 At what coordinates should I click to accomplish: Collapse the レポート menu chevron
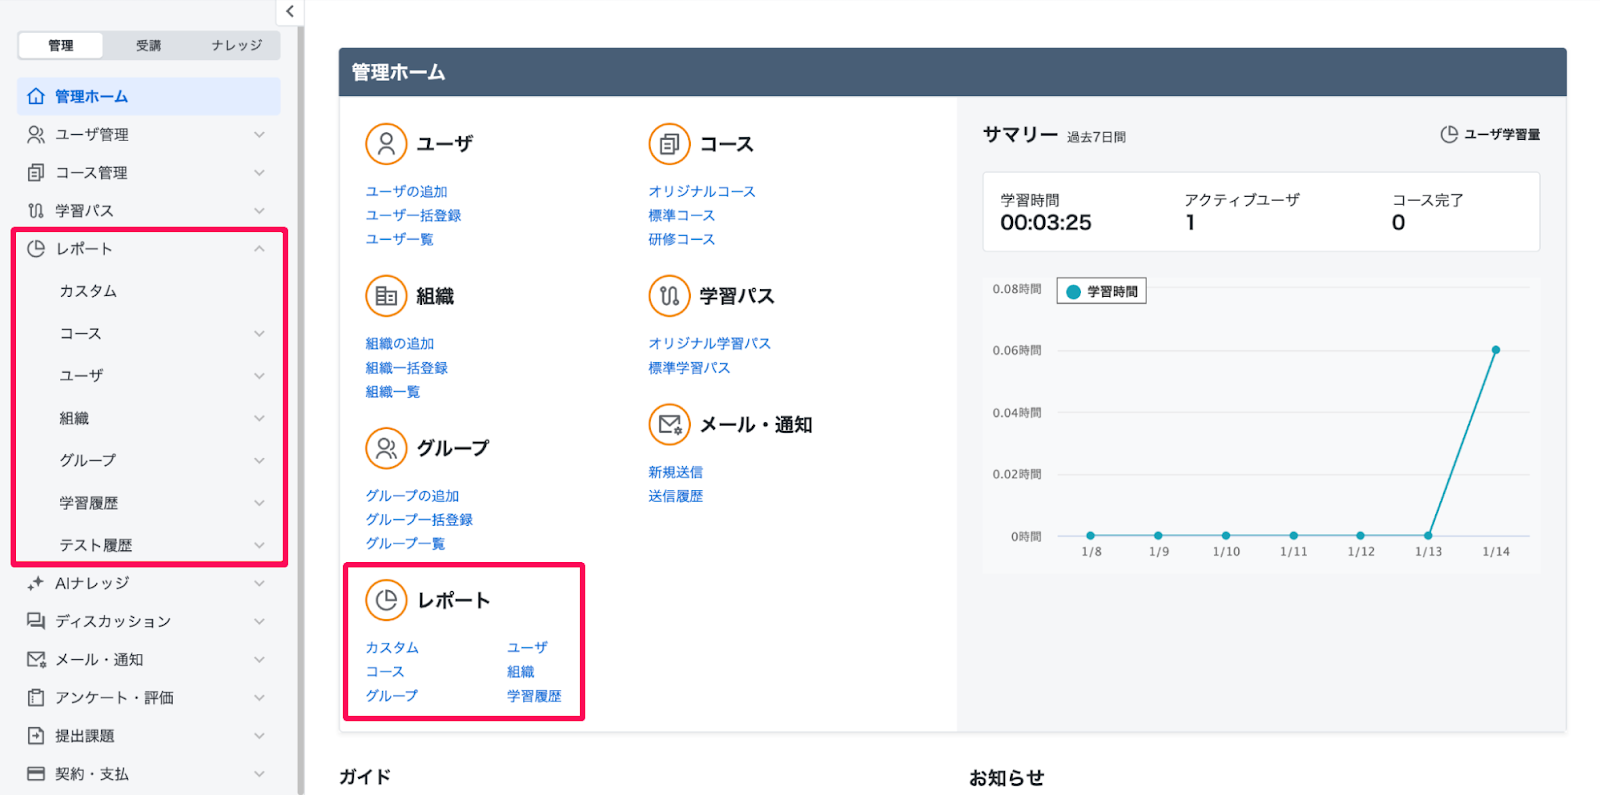259,248
